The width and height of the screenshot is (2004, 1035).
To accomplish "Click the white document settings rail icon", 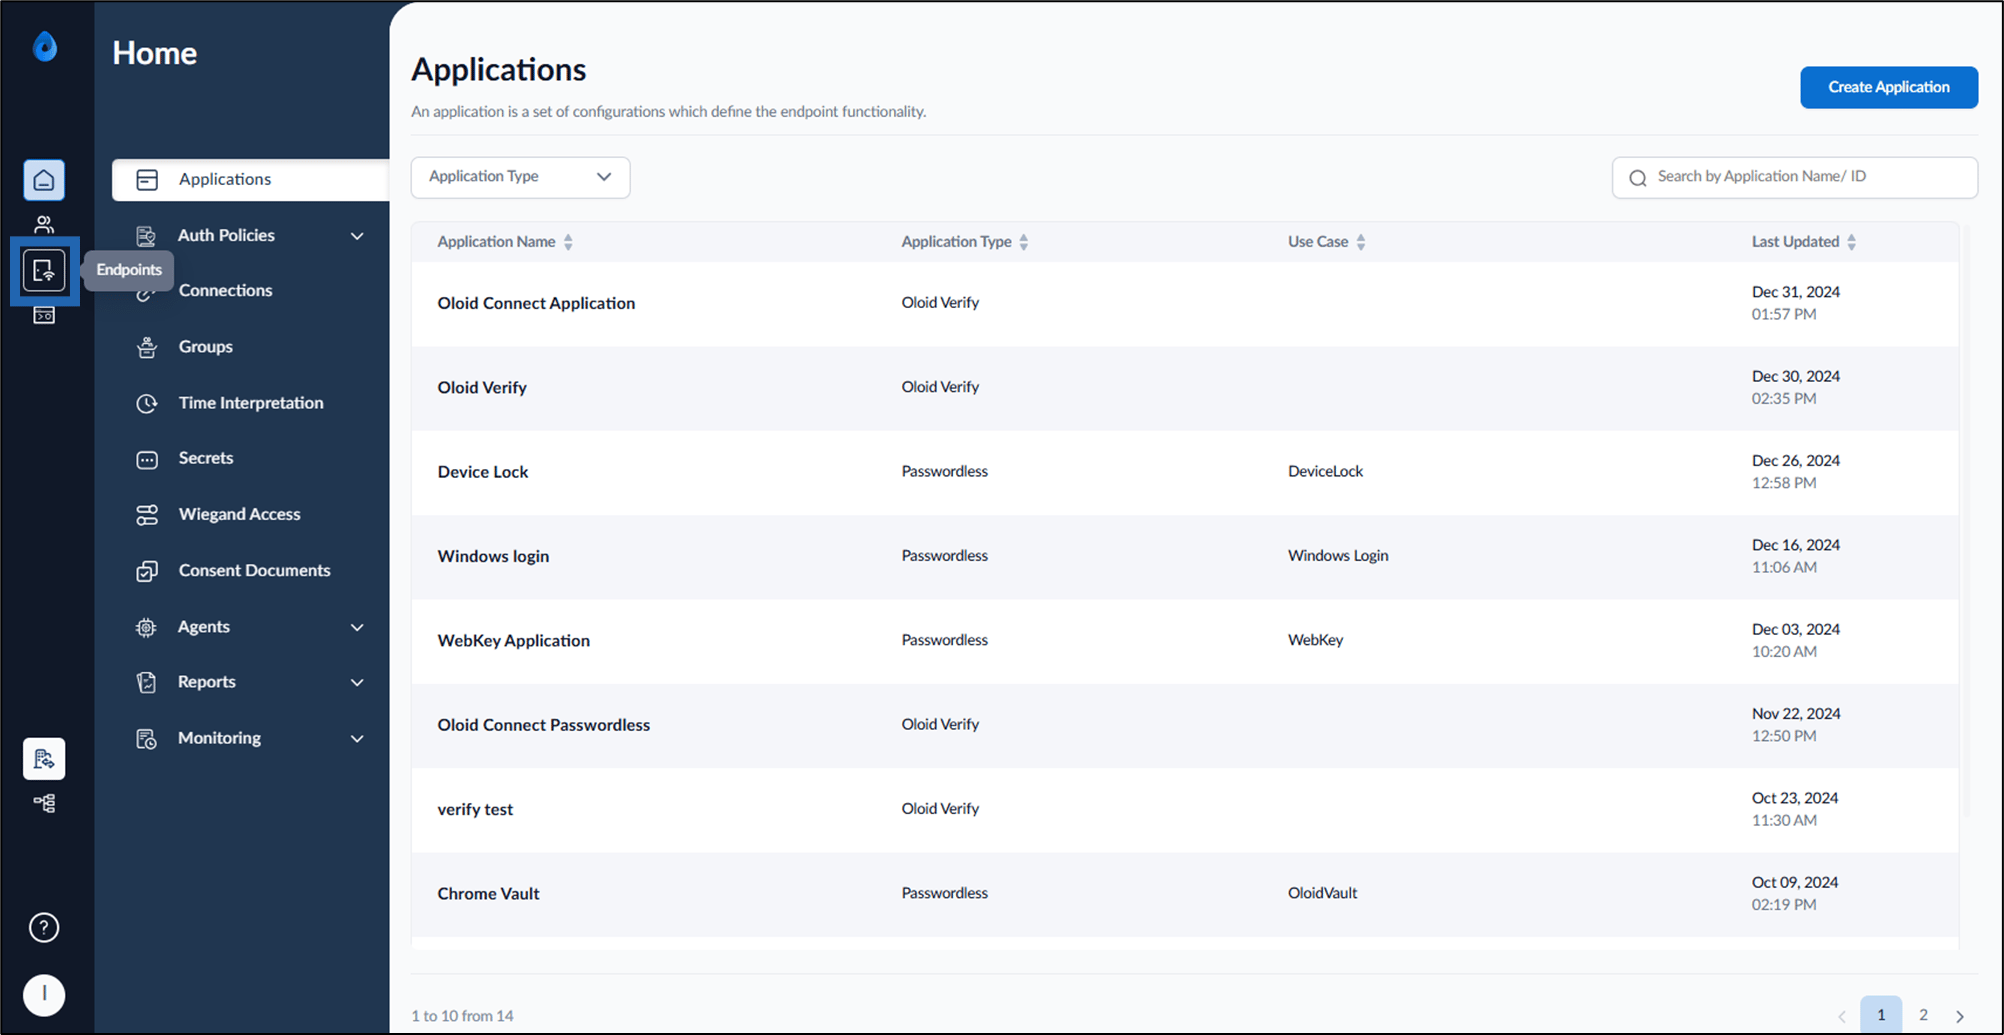I will [44, 759].
